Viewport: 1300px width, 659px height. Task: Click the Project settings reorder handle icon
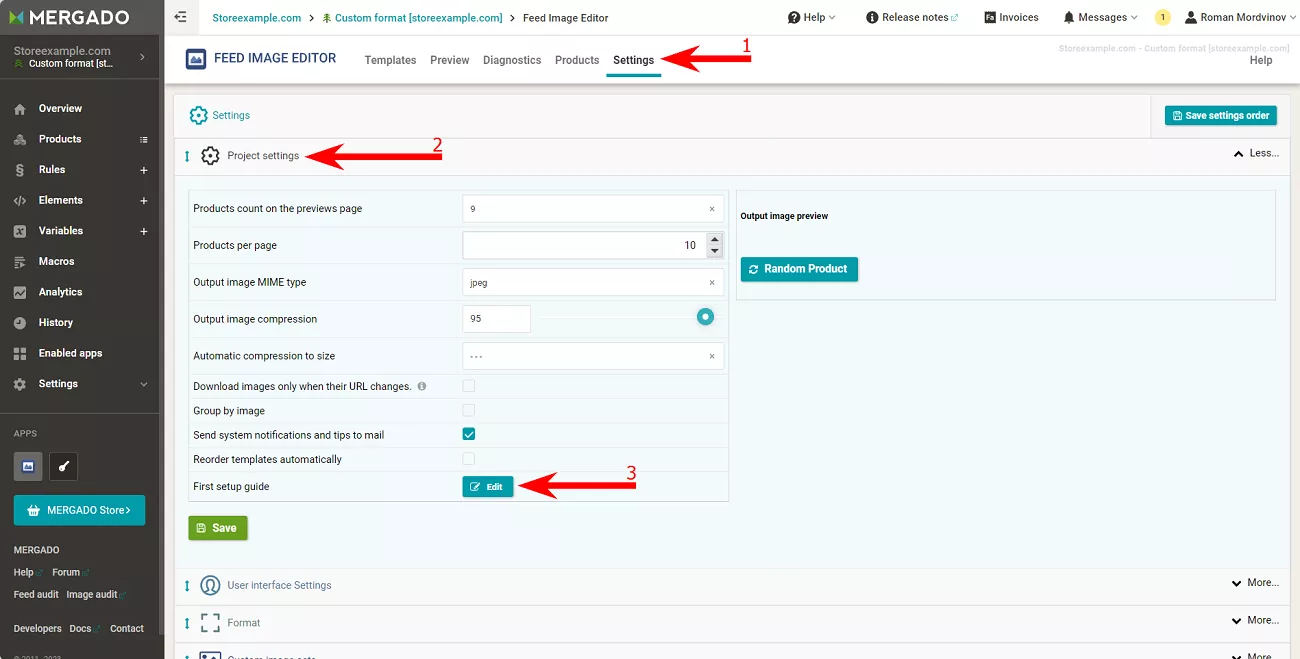(187, 156)
